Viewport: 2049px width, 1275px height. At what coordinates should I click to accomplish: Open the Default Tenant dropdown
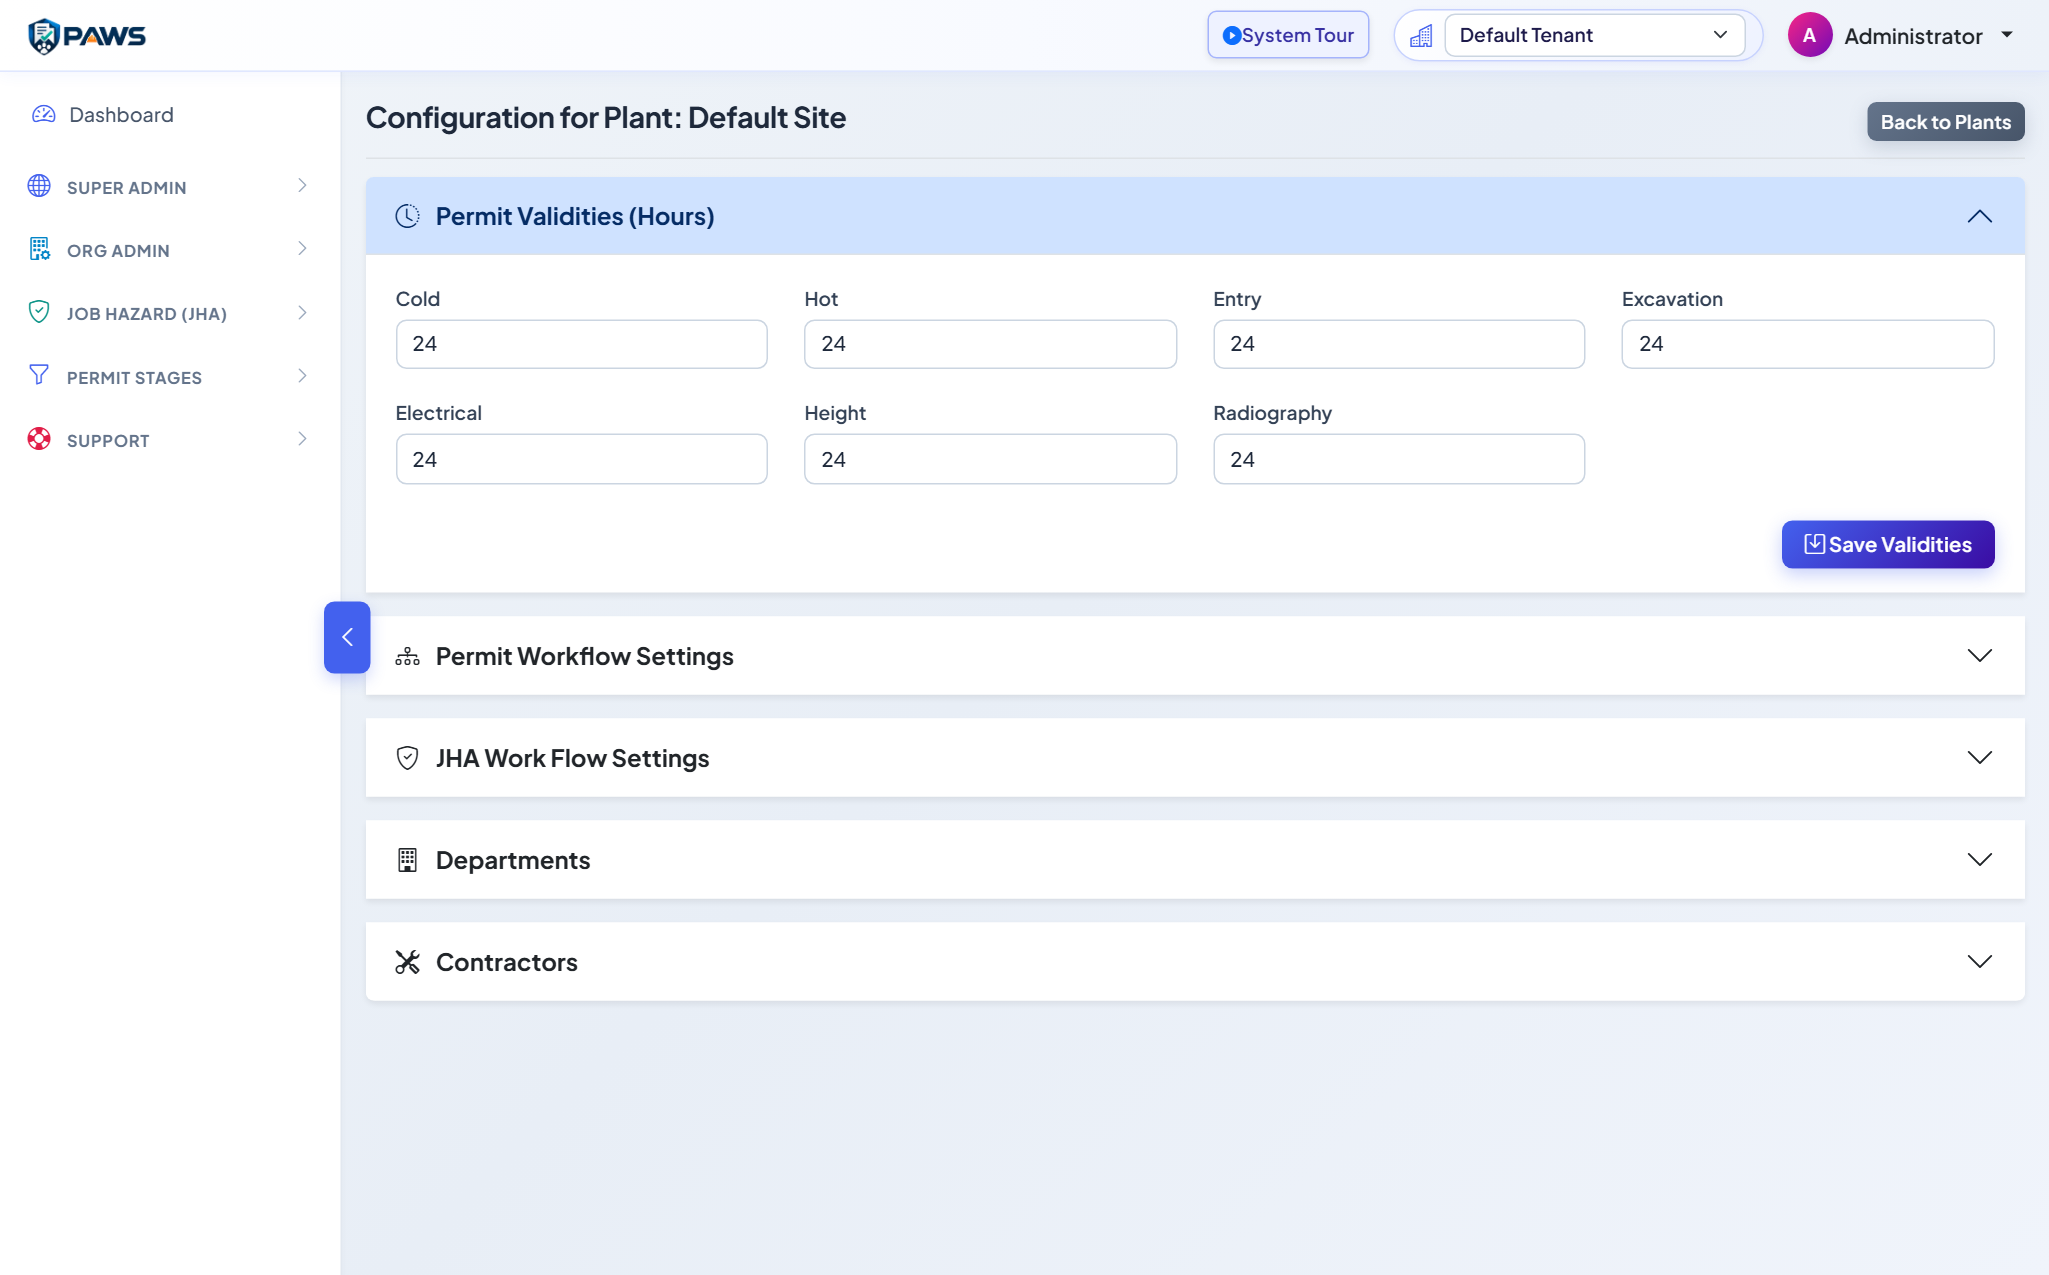(x=1595, y=35)
